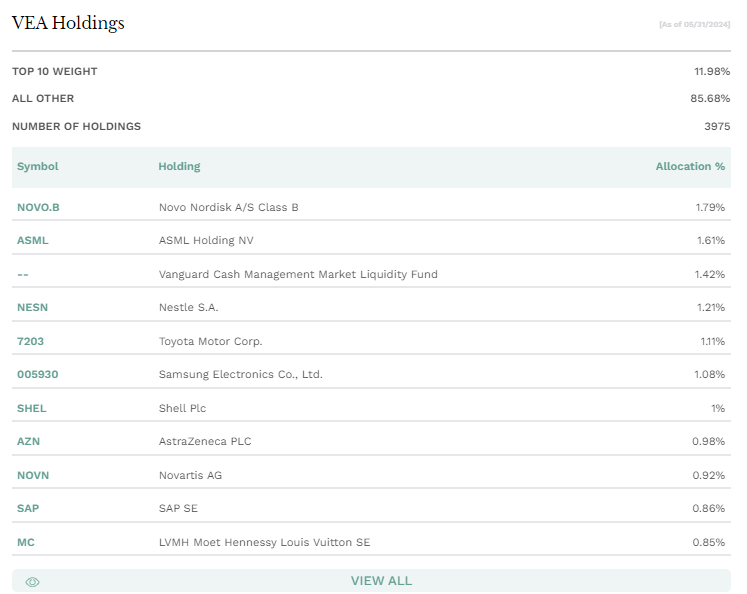The image size is (747, 594).
Task: Click the -- symbol placeholder in Vanguard row
Action: [23, 274]
